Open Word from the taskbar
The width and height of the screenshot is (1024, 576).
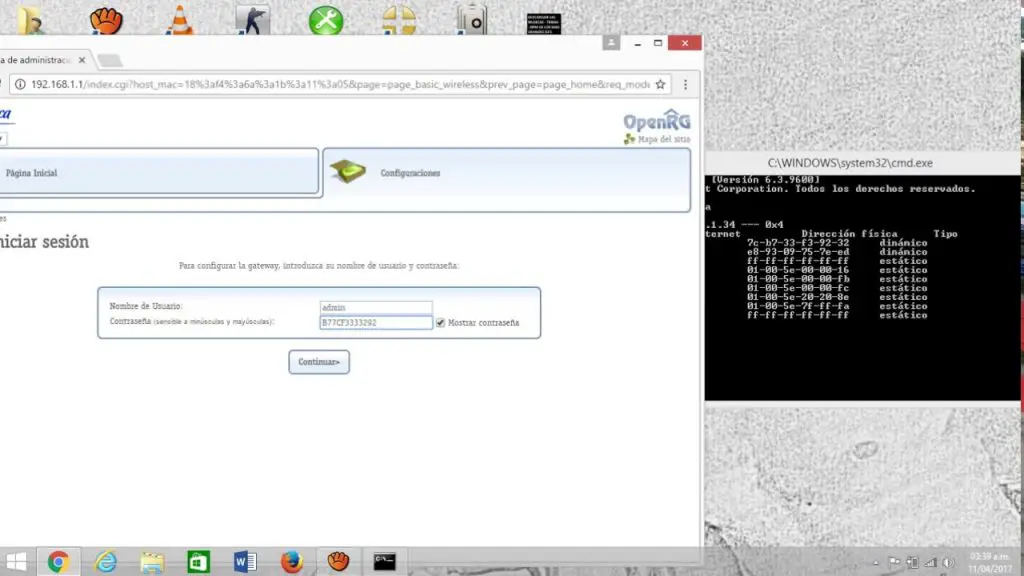pyautogui.click(x=245, y=562)
